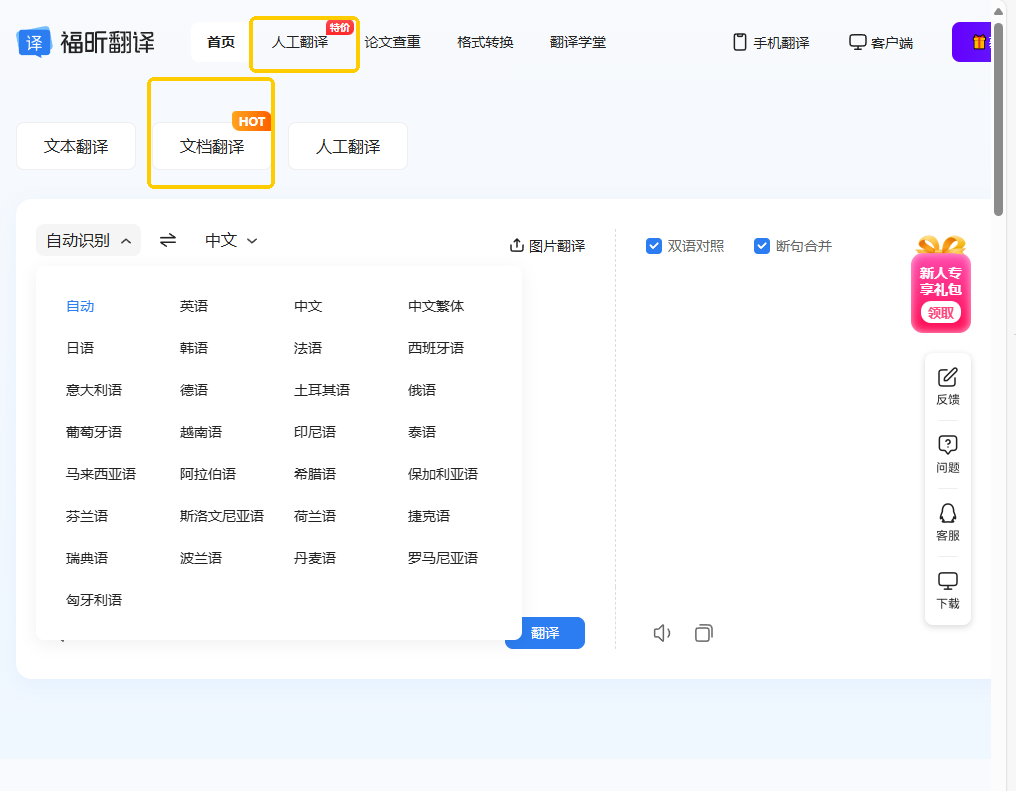Uncheck the 双语对照 checkbox
The image size is (1016, 791).
pyautogui.click(x=655, y=246)
